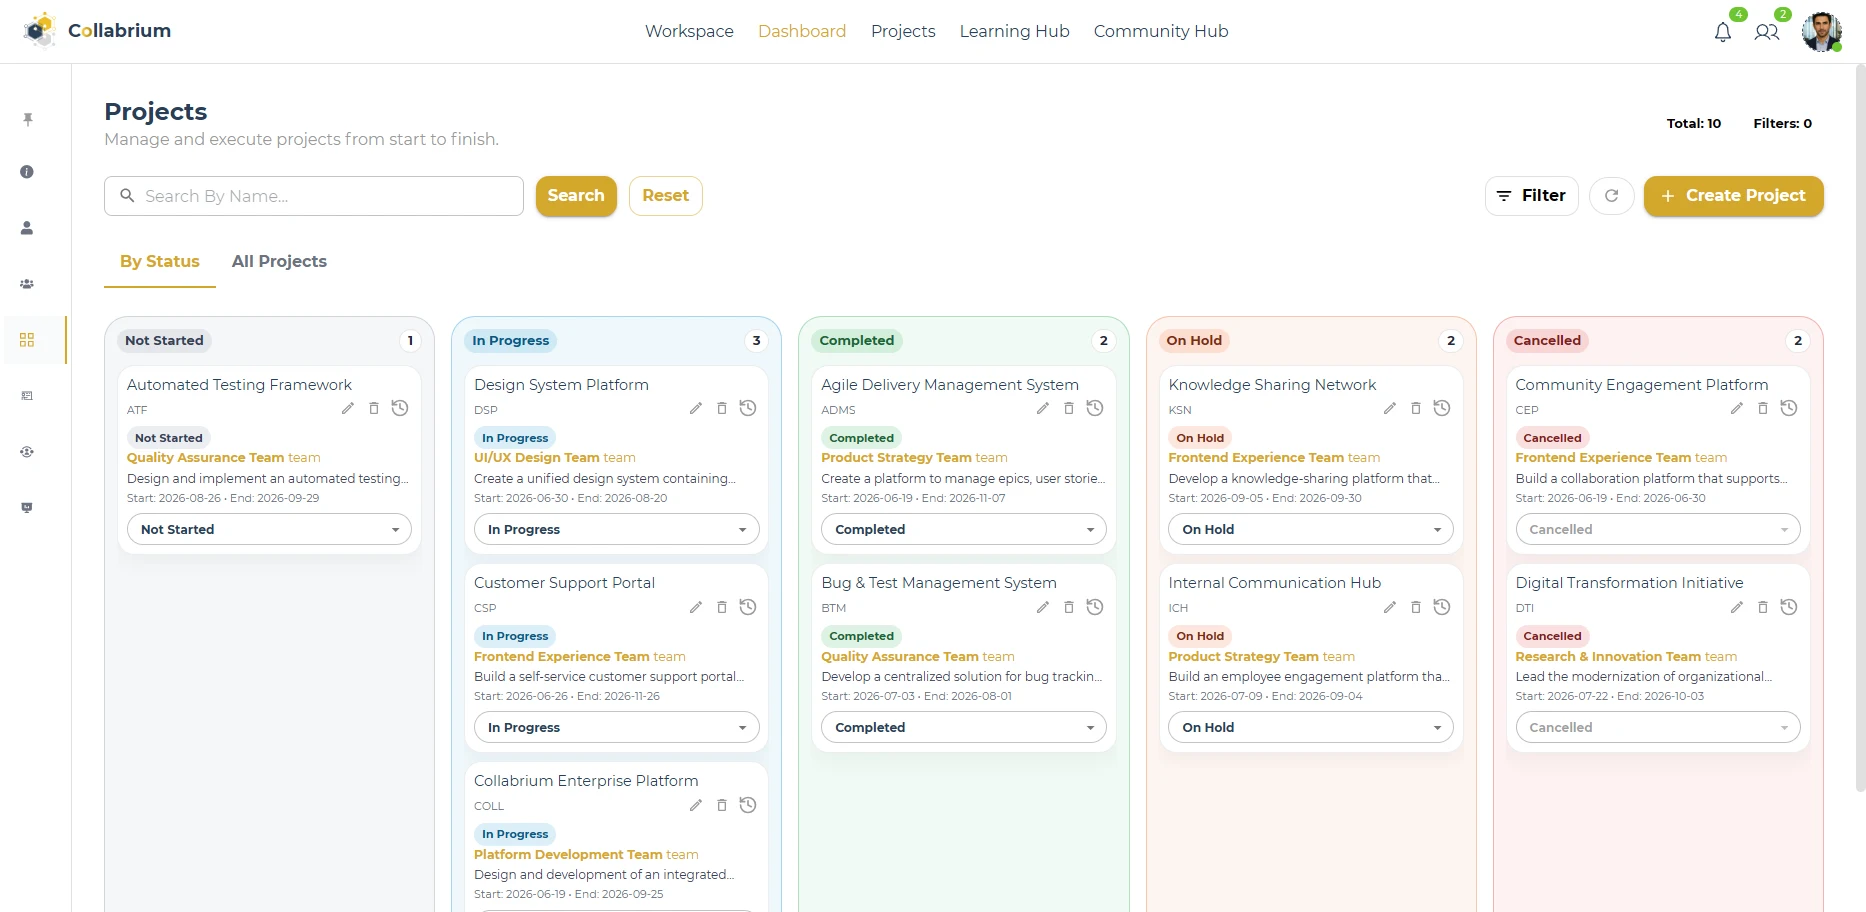
Task: Click the Create Project button
Action: click(x=1733, y=196)
